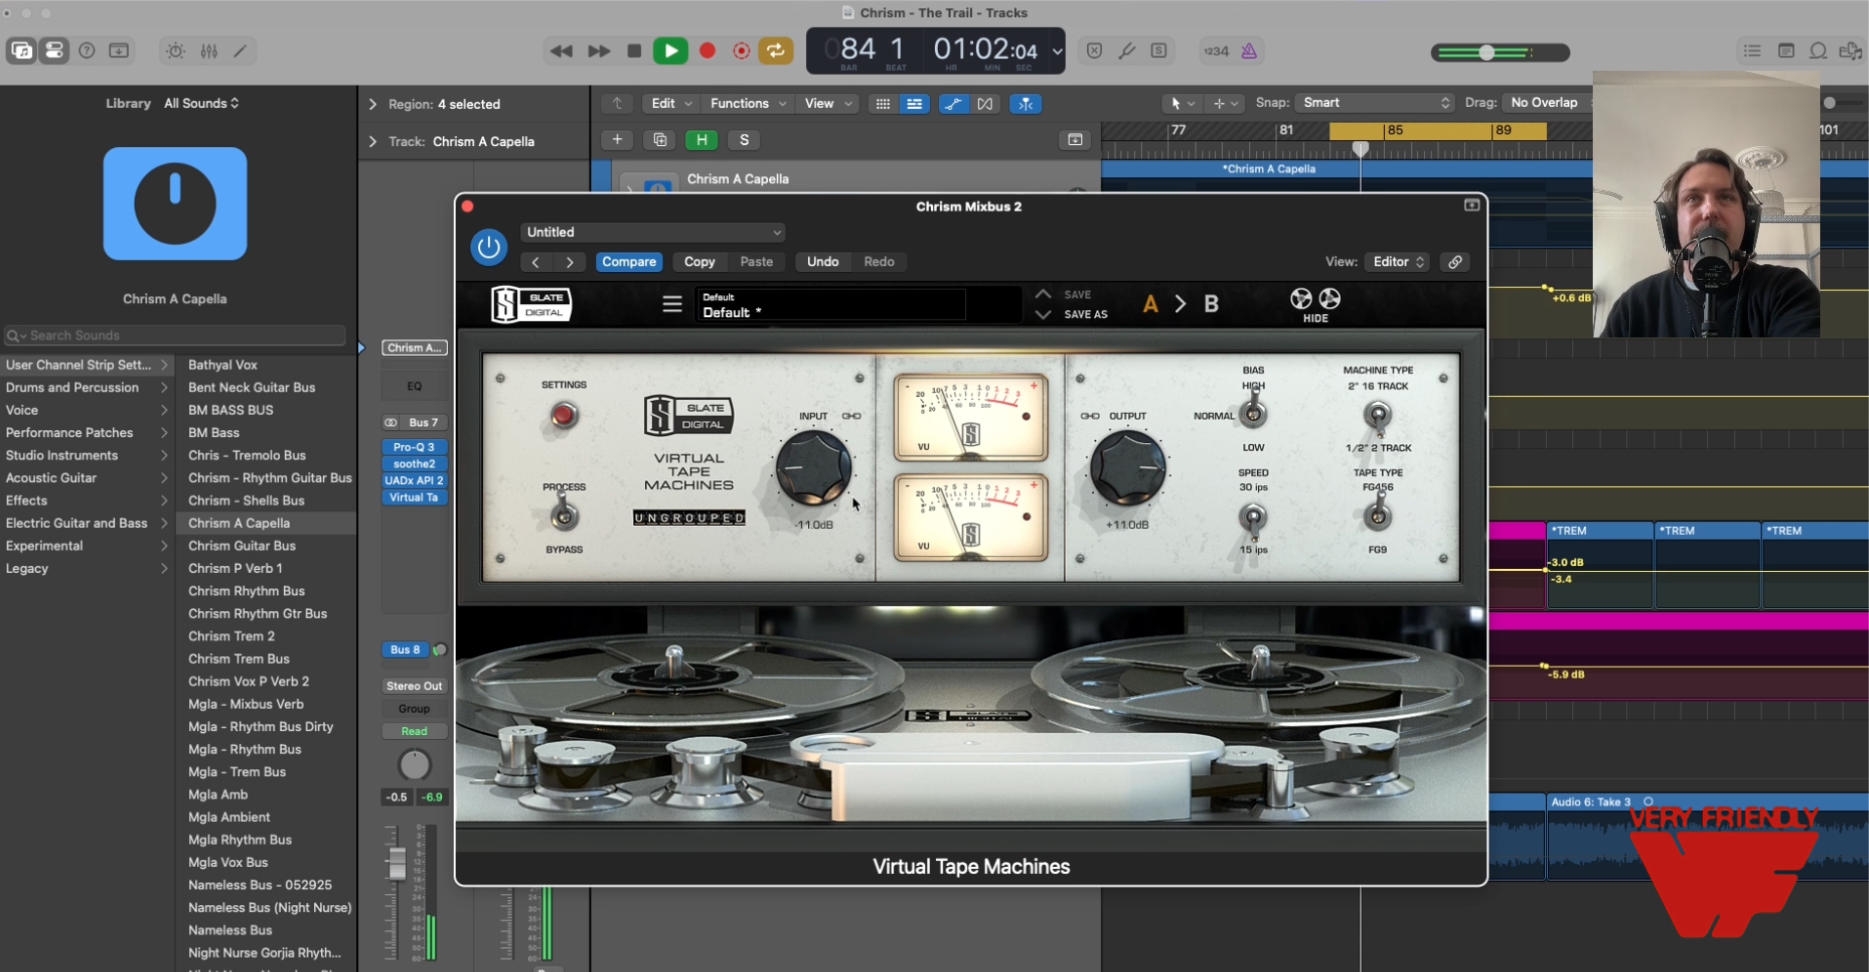Click the plugin Undo button
This screenshot has width=1869, height=972.
823,262
